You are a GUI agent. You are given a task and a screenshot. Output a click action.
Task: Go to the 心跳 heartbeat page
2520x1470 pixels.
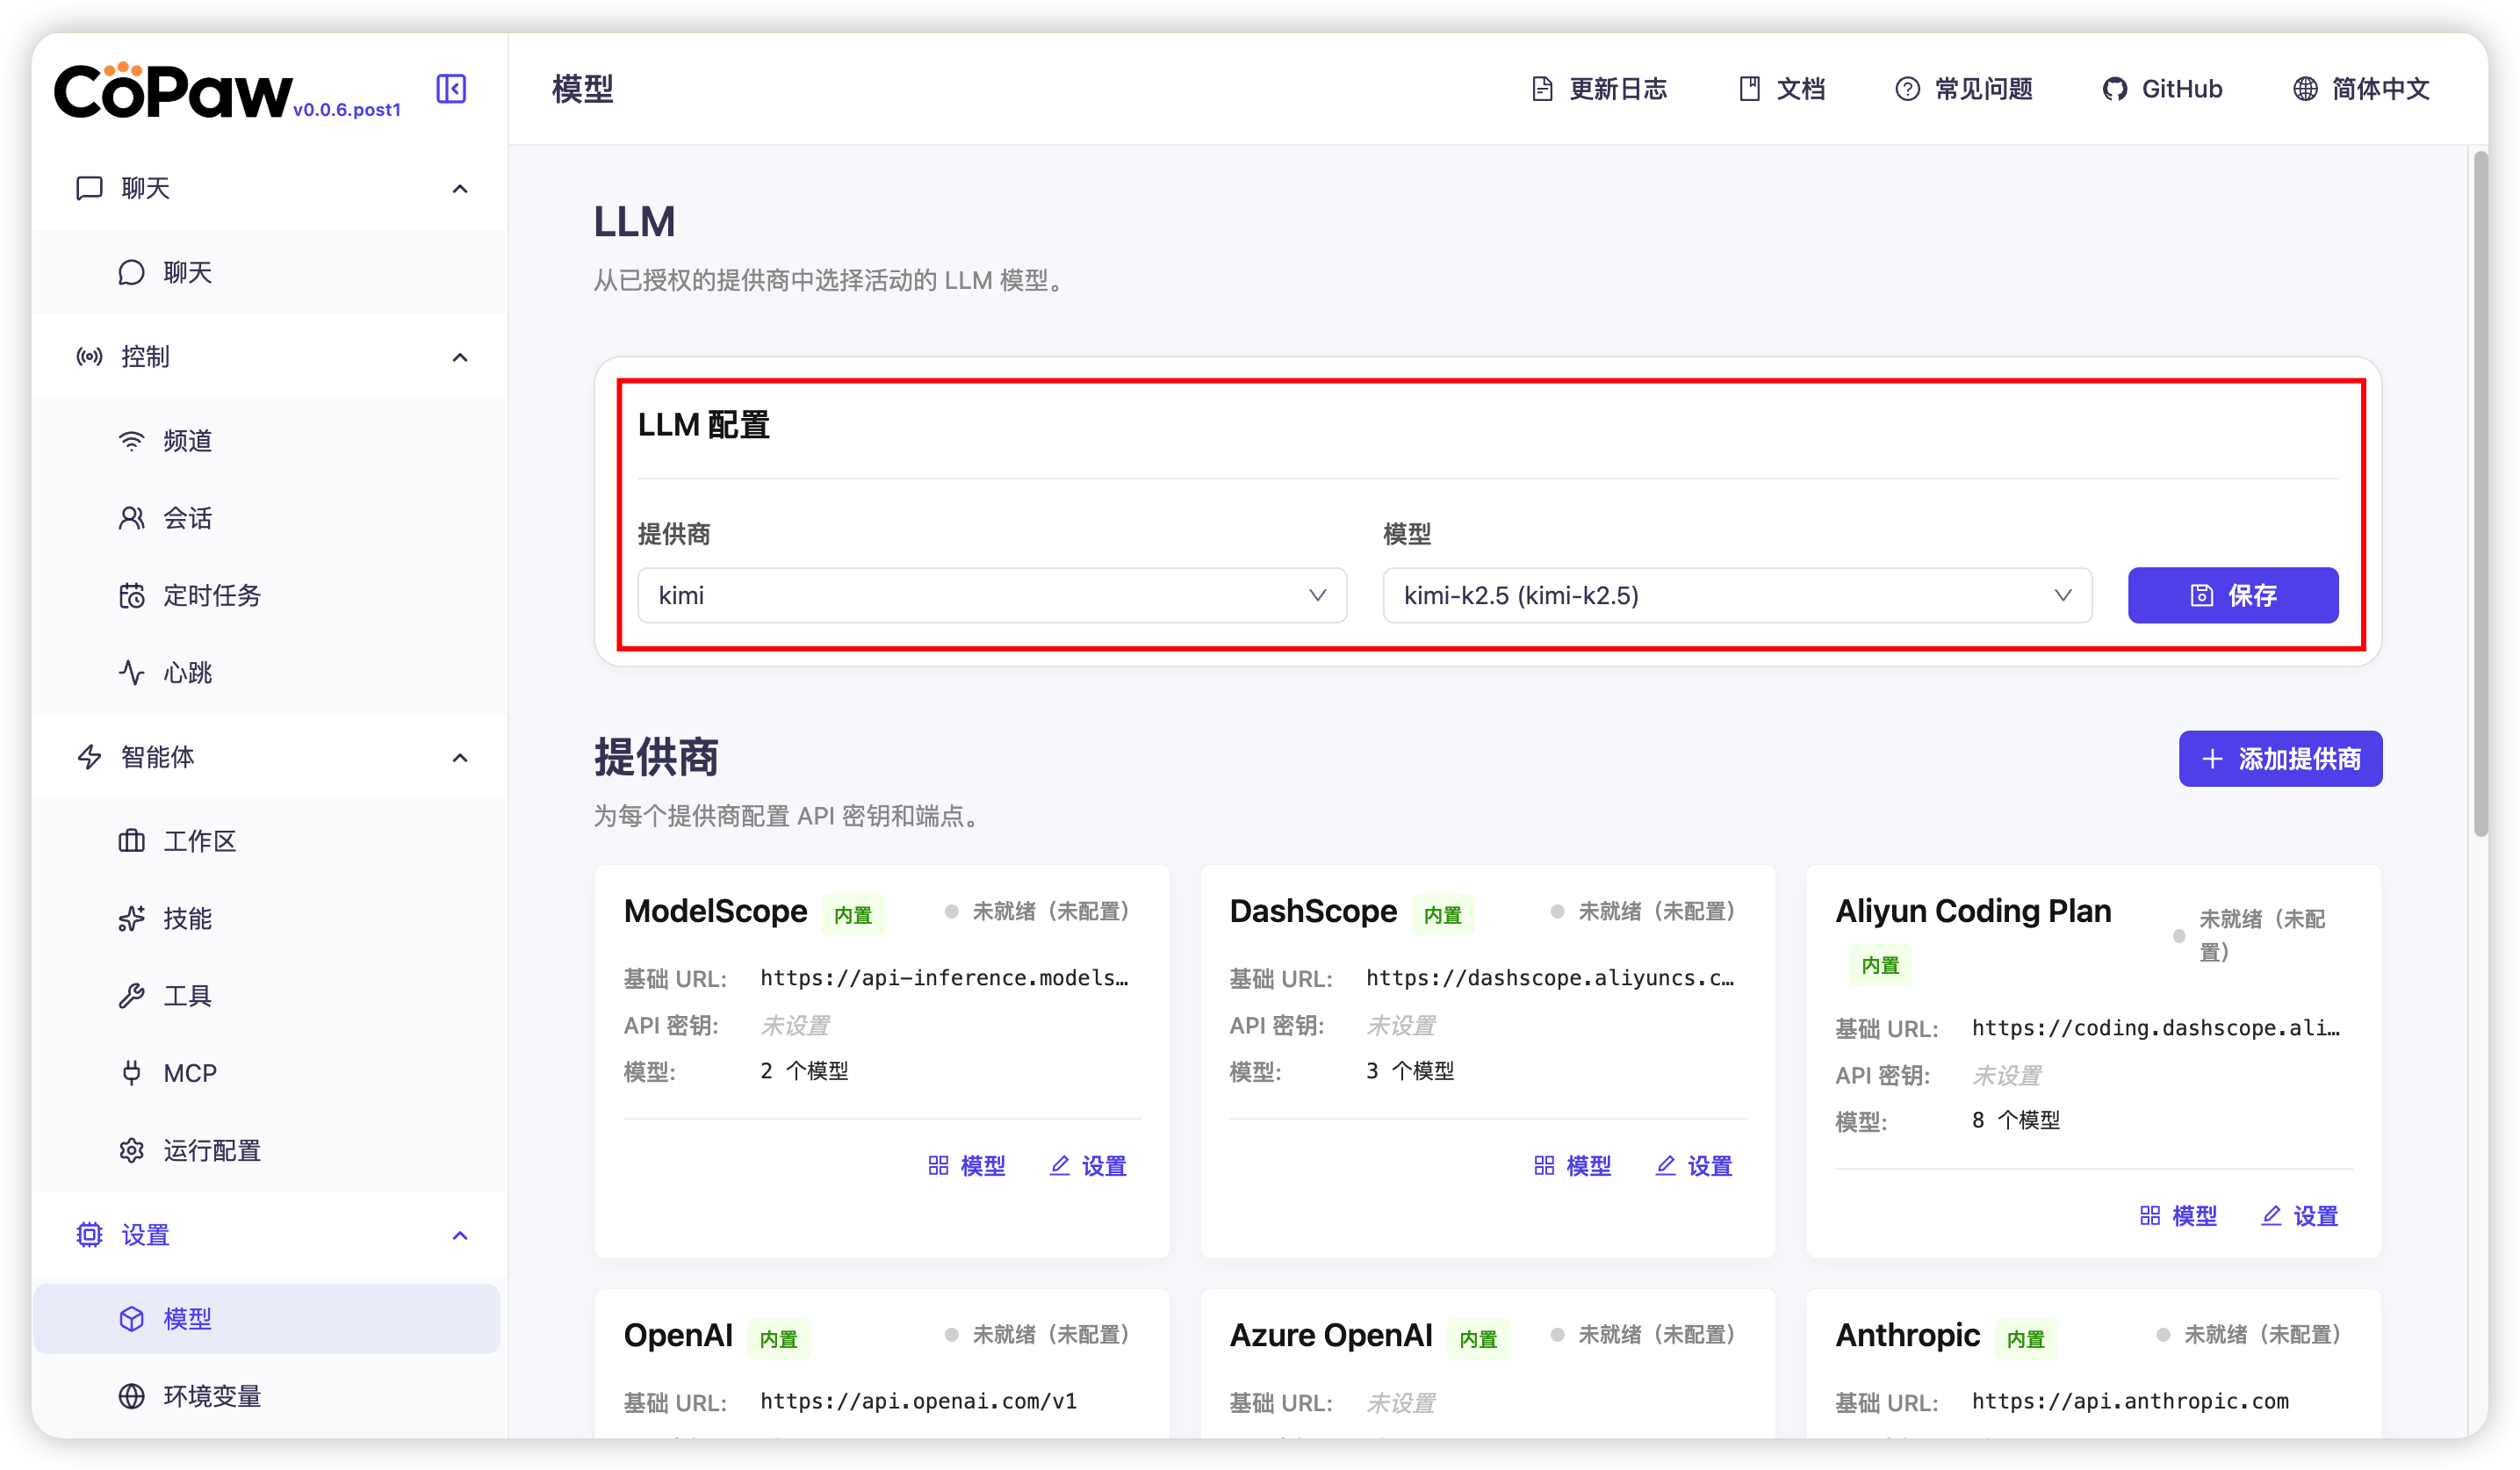coord(187,673)
